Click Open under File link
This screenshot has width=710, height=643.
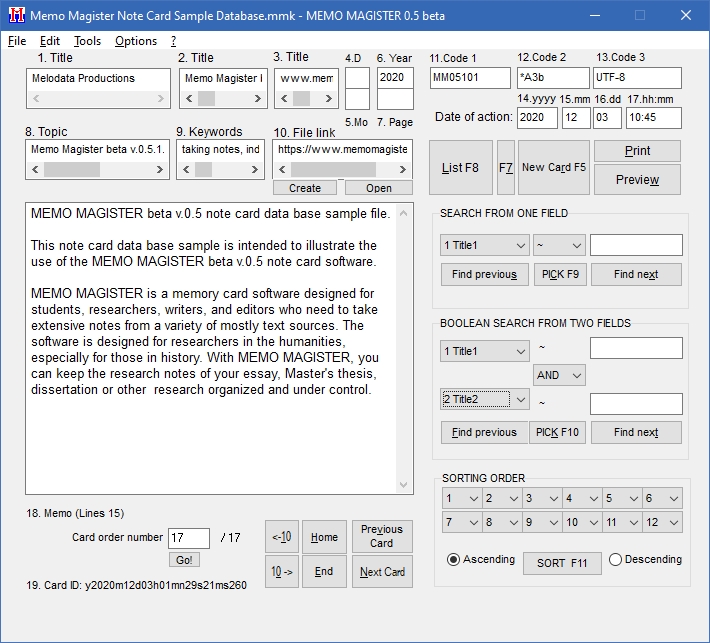pos(379,188)
